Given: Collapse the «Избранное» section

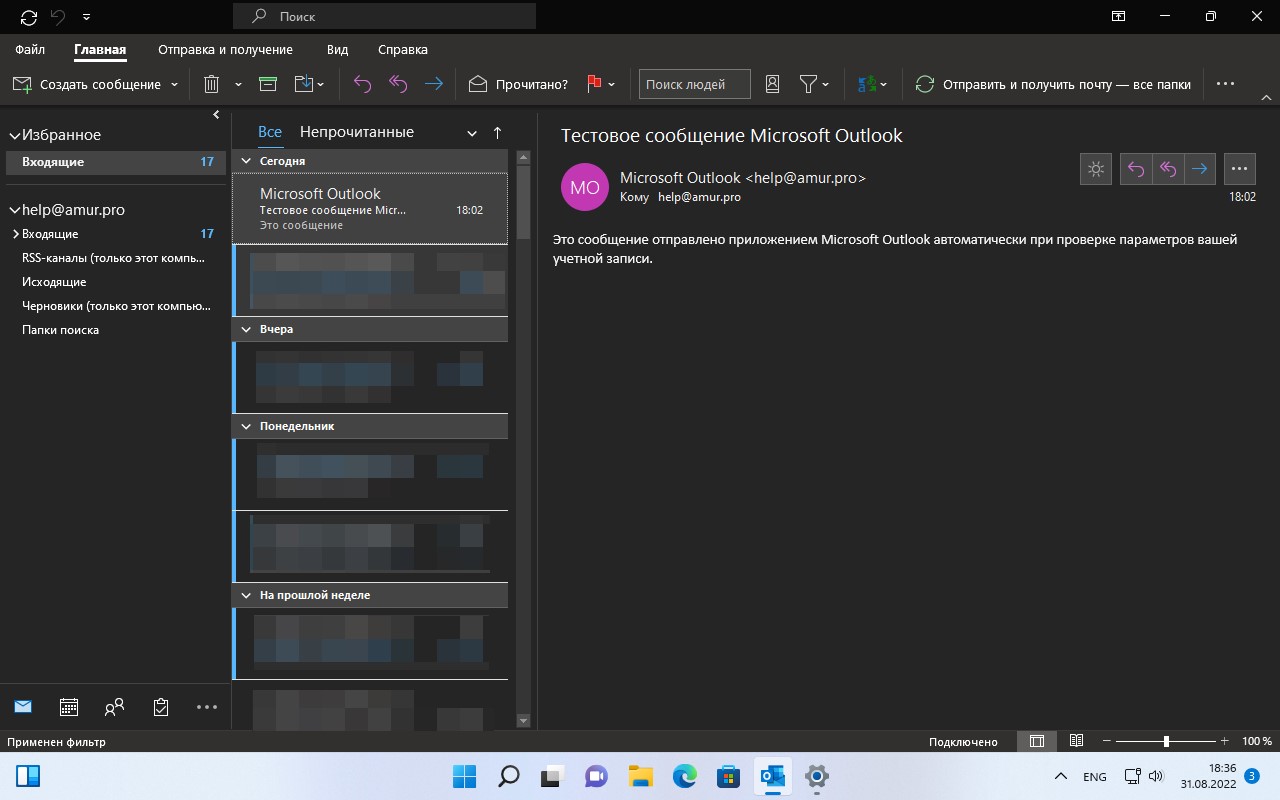Looking at the screenshot, I should coord(14,135).
